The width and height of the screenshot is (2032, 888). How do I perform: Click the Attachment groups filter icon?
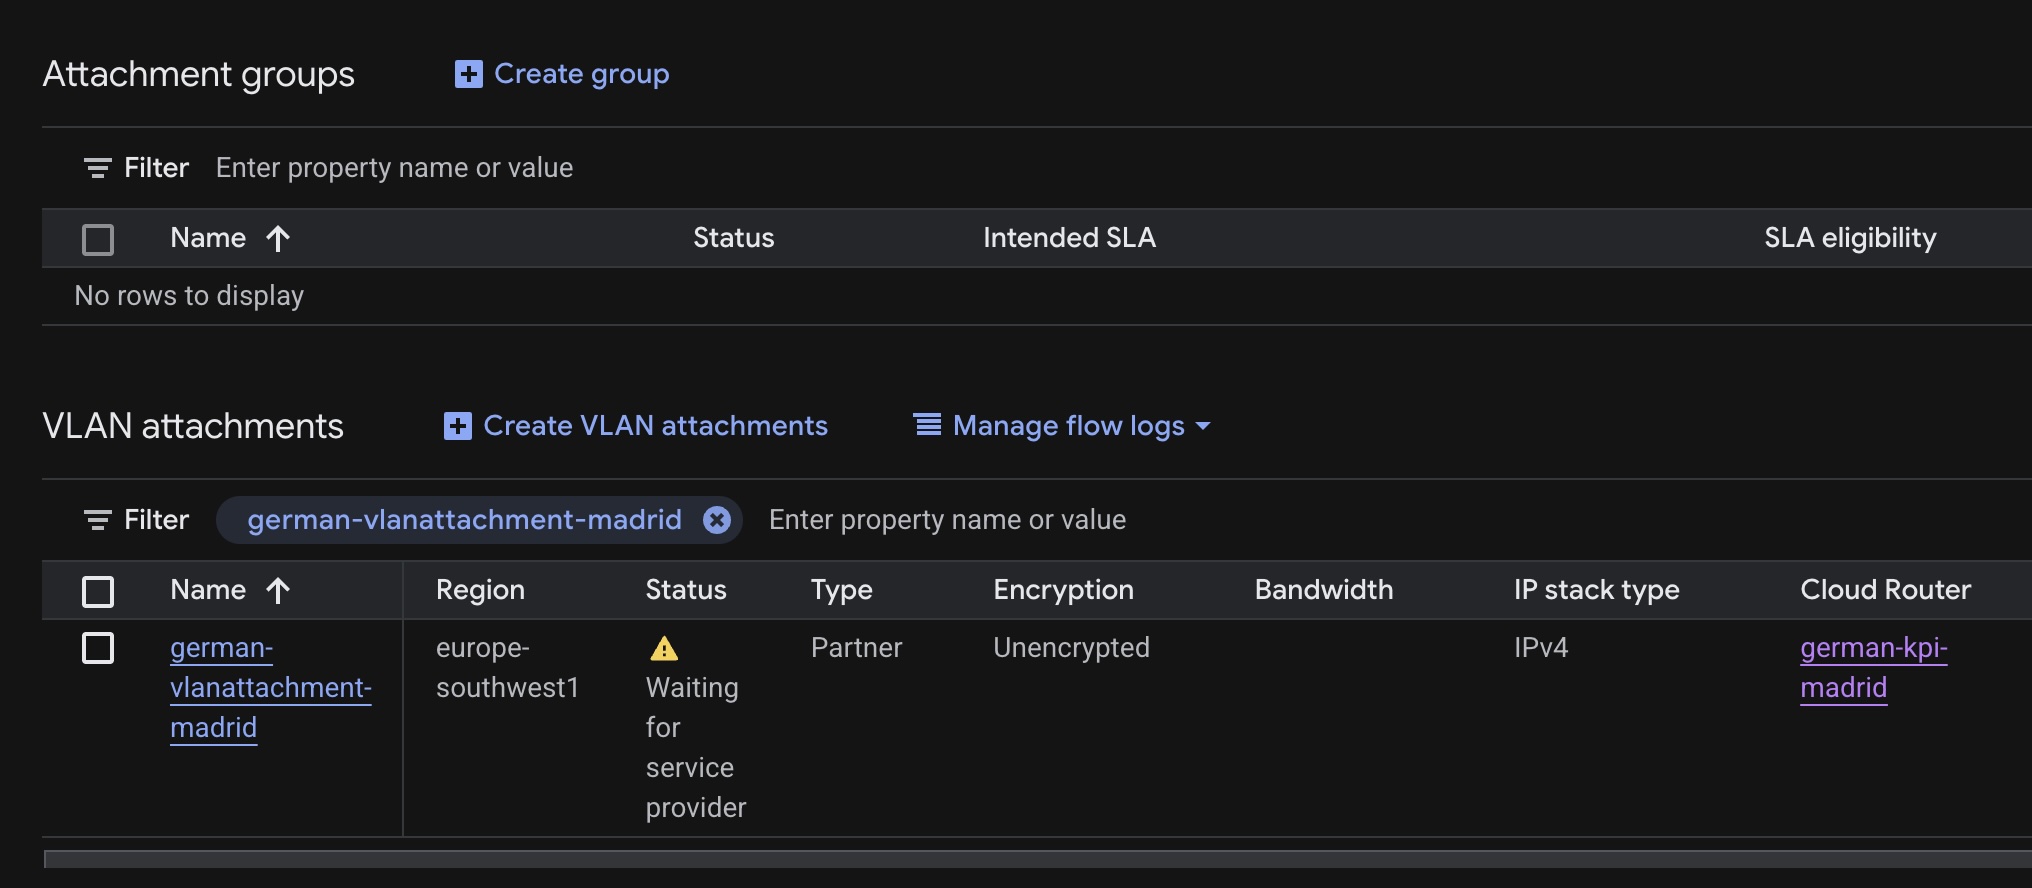pyautogui.click(x=97, y=168)
